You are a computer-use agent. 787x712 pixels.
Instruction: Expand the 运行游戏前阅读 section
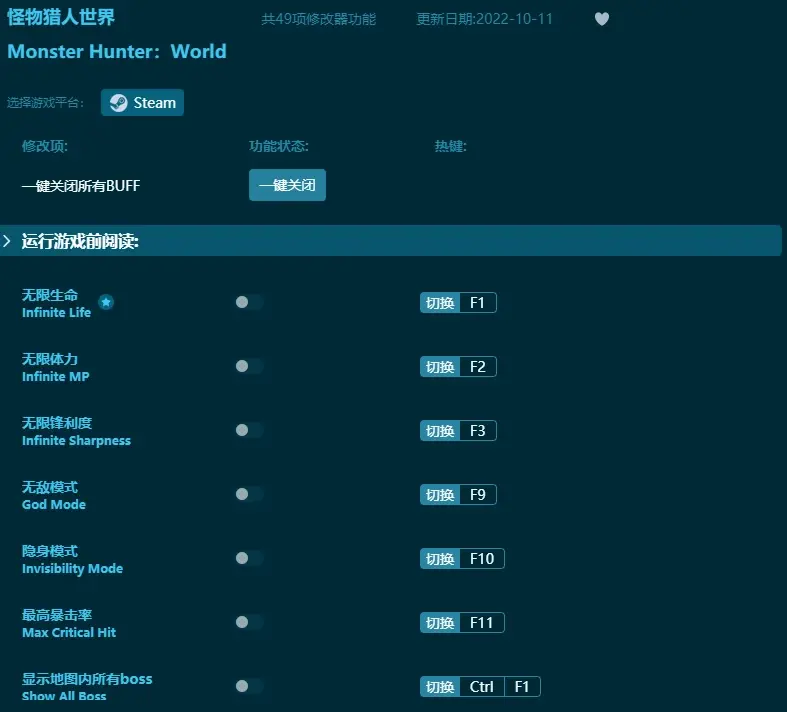390,241
